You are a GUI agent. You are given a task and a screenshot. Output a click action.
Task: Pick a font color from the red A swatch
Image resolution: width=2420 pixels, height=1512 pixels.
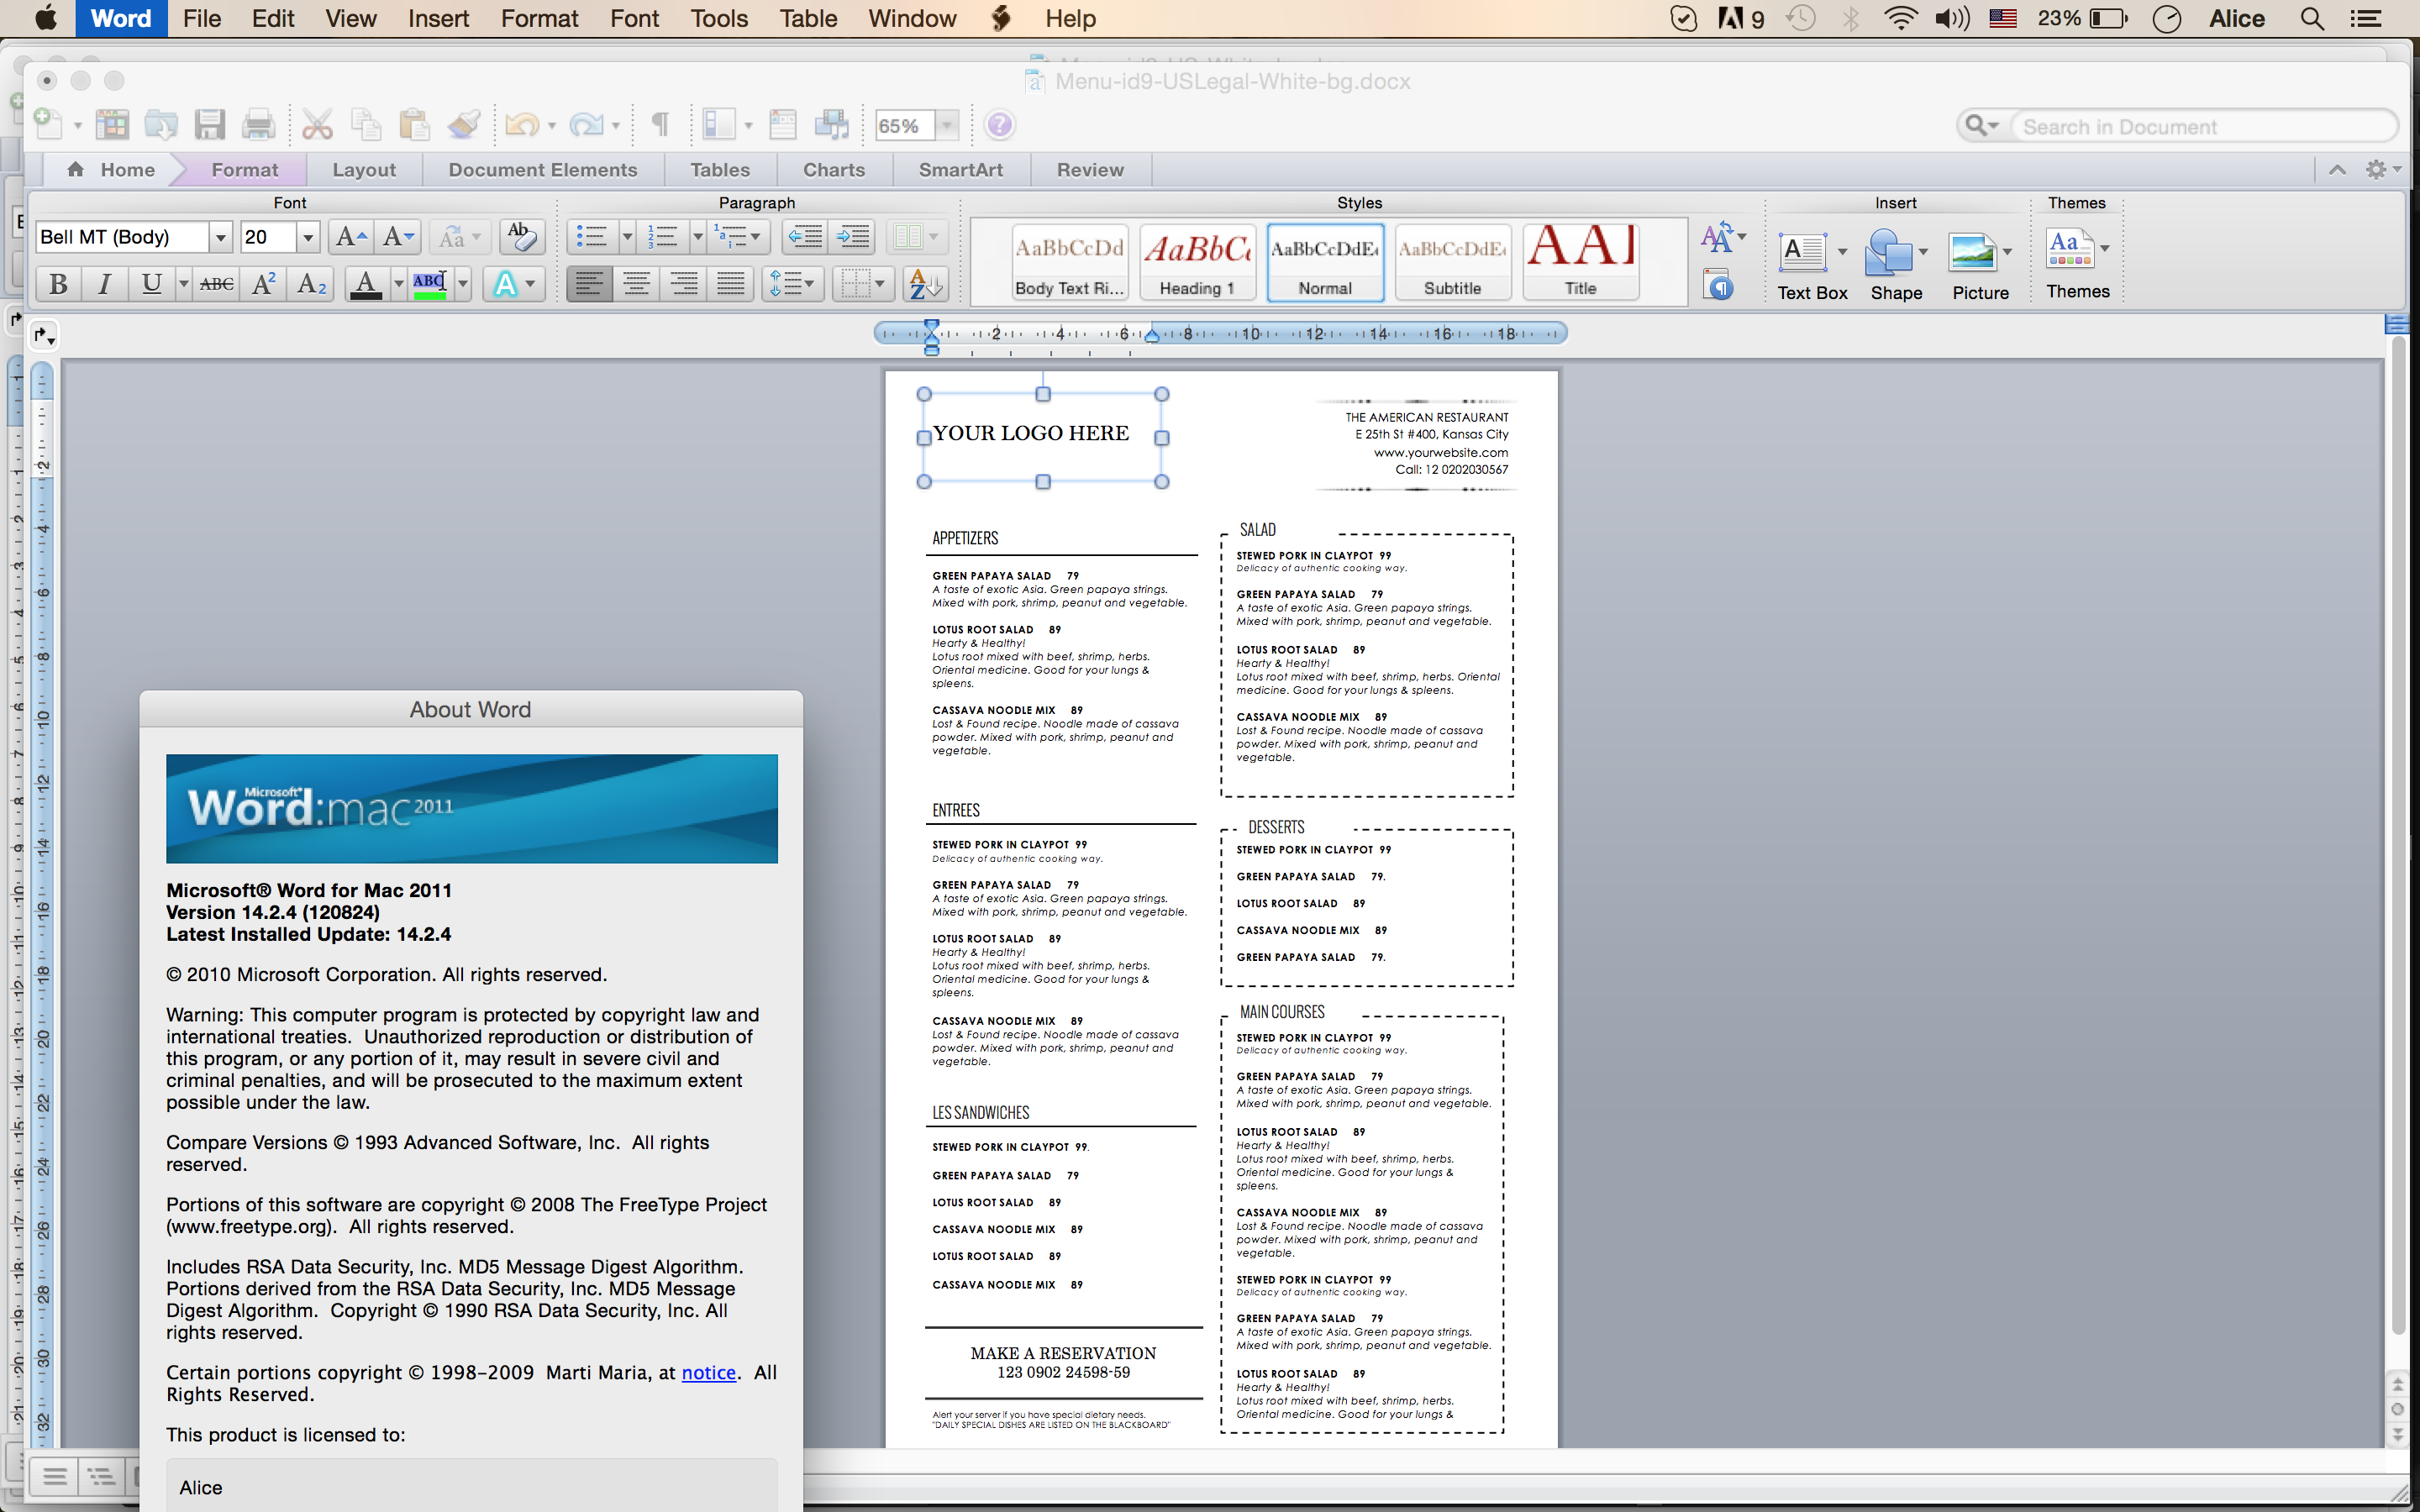[365, 283]
